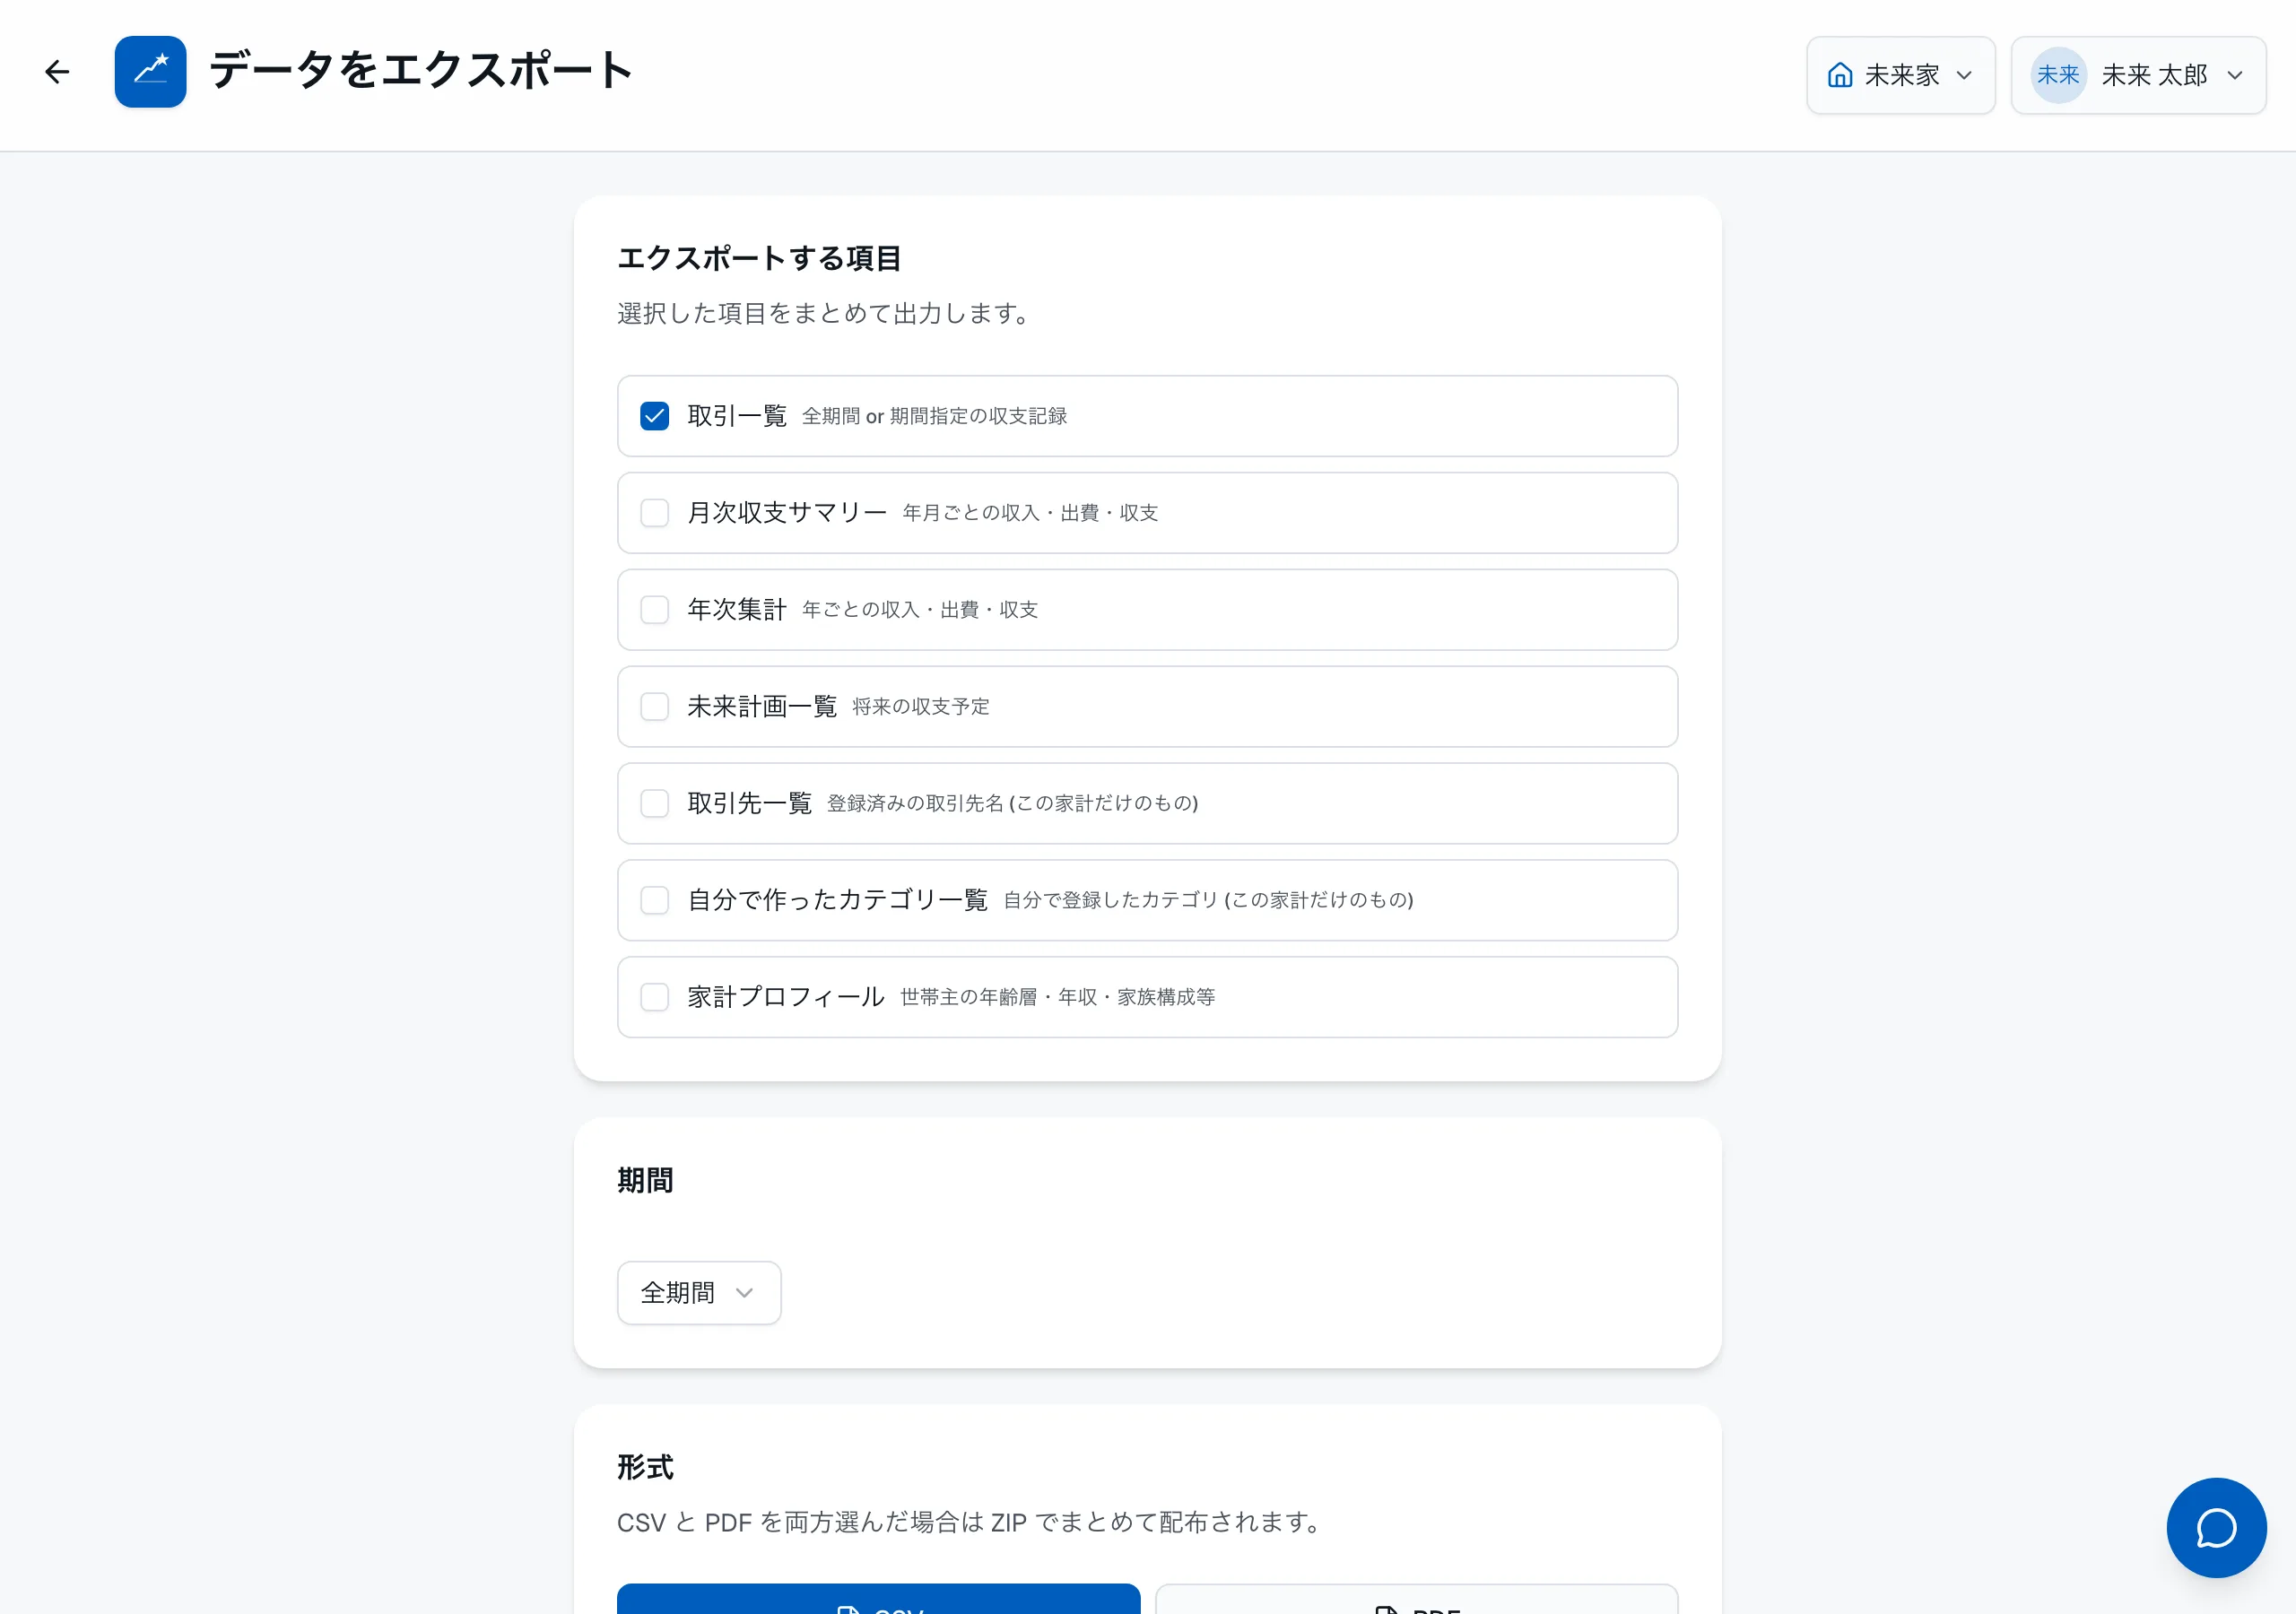This screenshot has height=1614, width=2296.
Task: Click the エクスポートする項目 heading
Action: (759, 258)
